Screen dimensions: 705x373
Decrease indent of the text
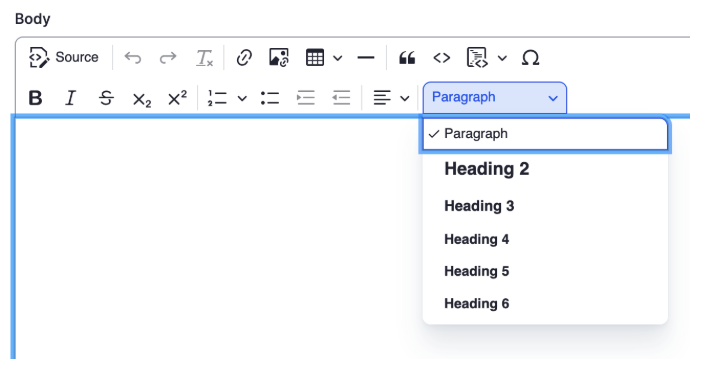click(341, 98)
